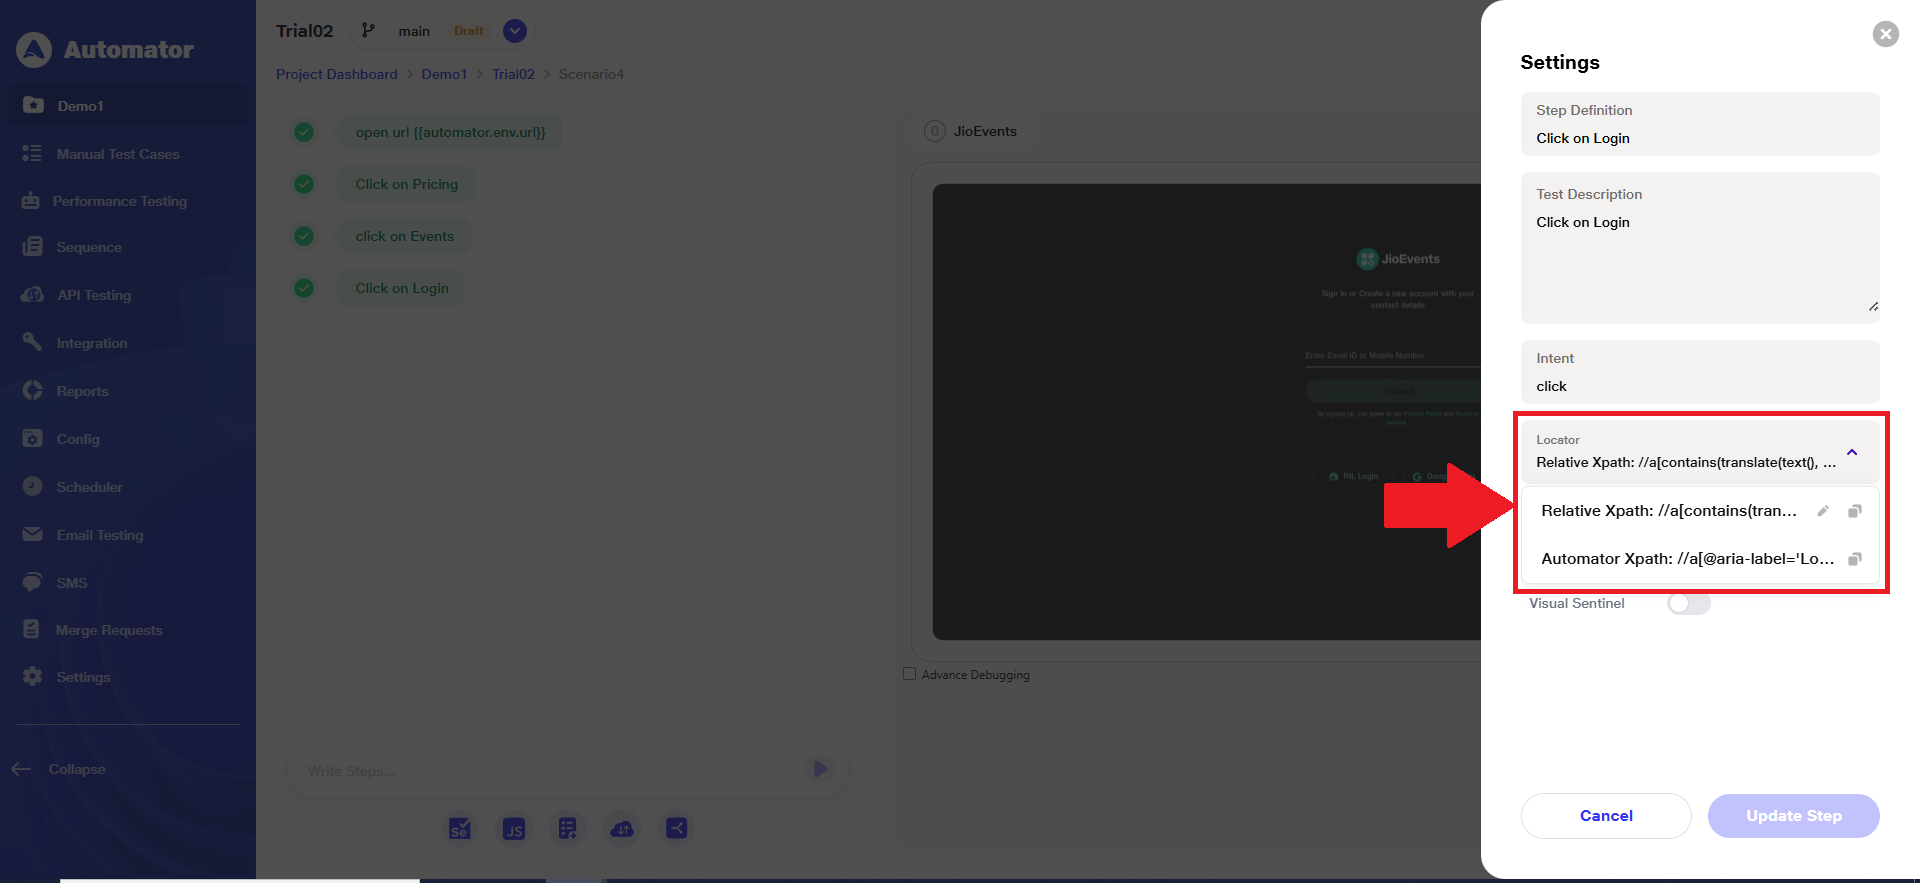
Task: Click the Test Description text area
Action: (x=1699, y=260)
